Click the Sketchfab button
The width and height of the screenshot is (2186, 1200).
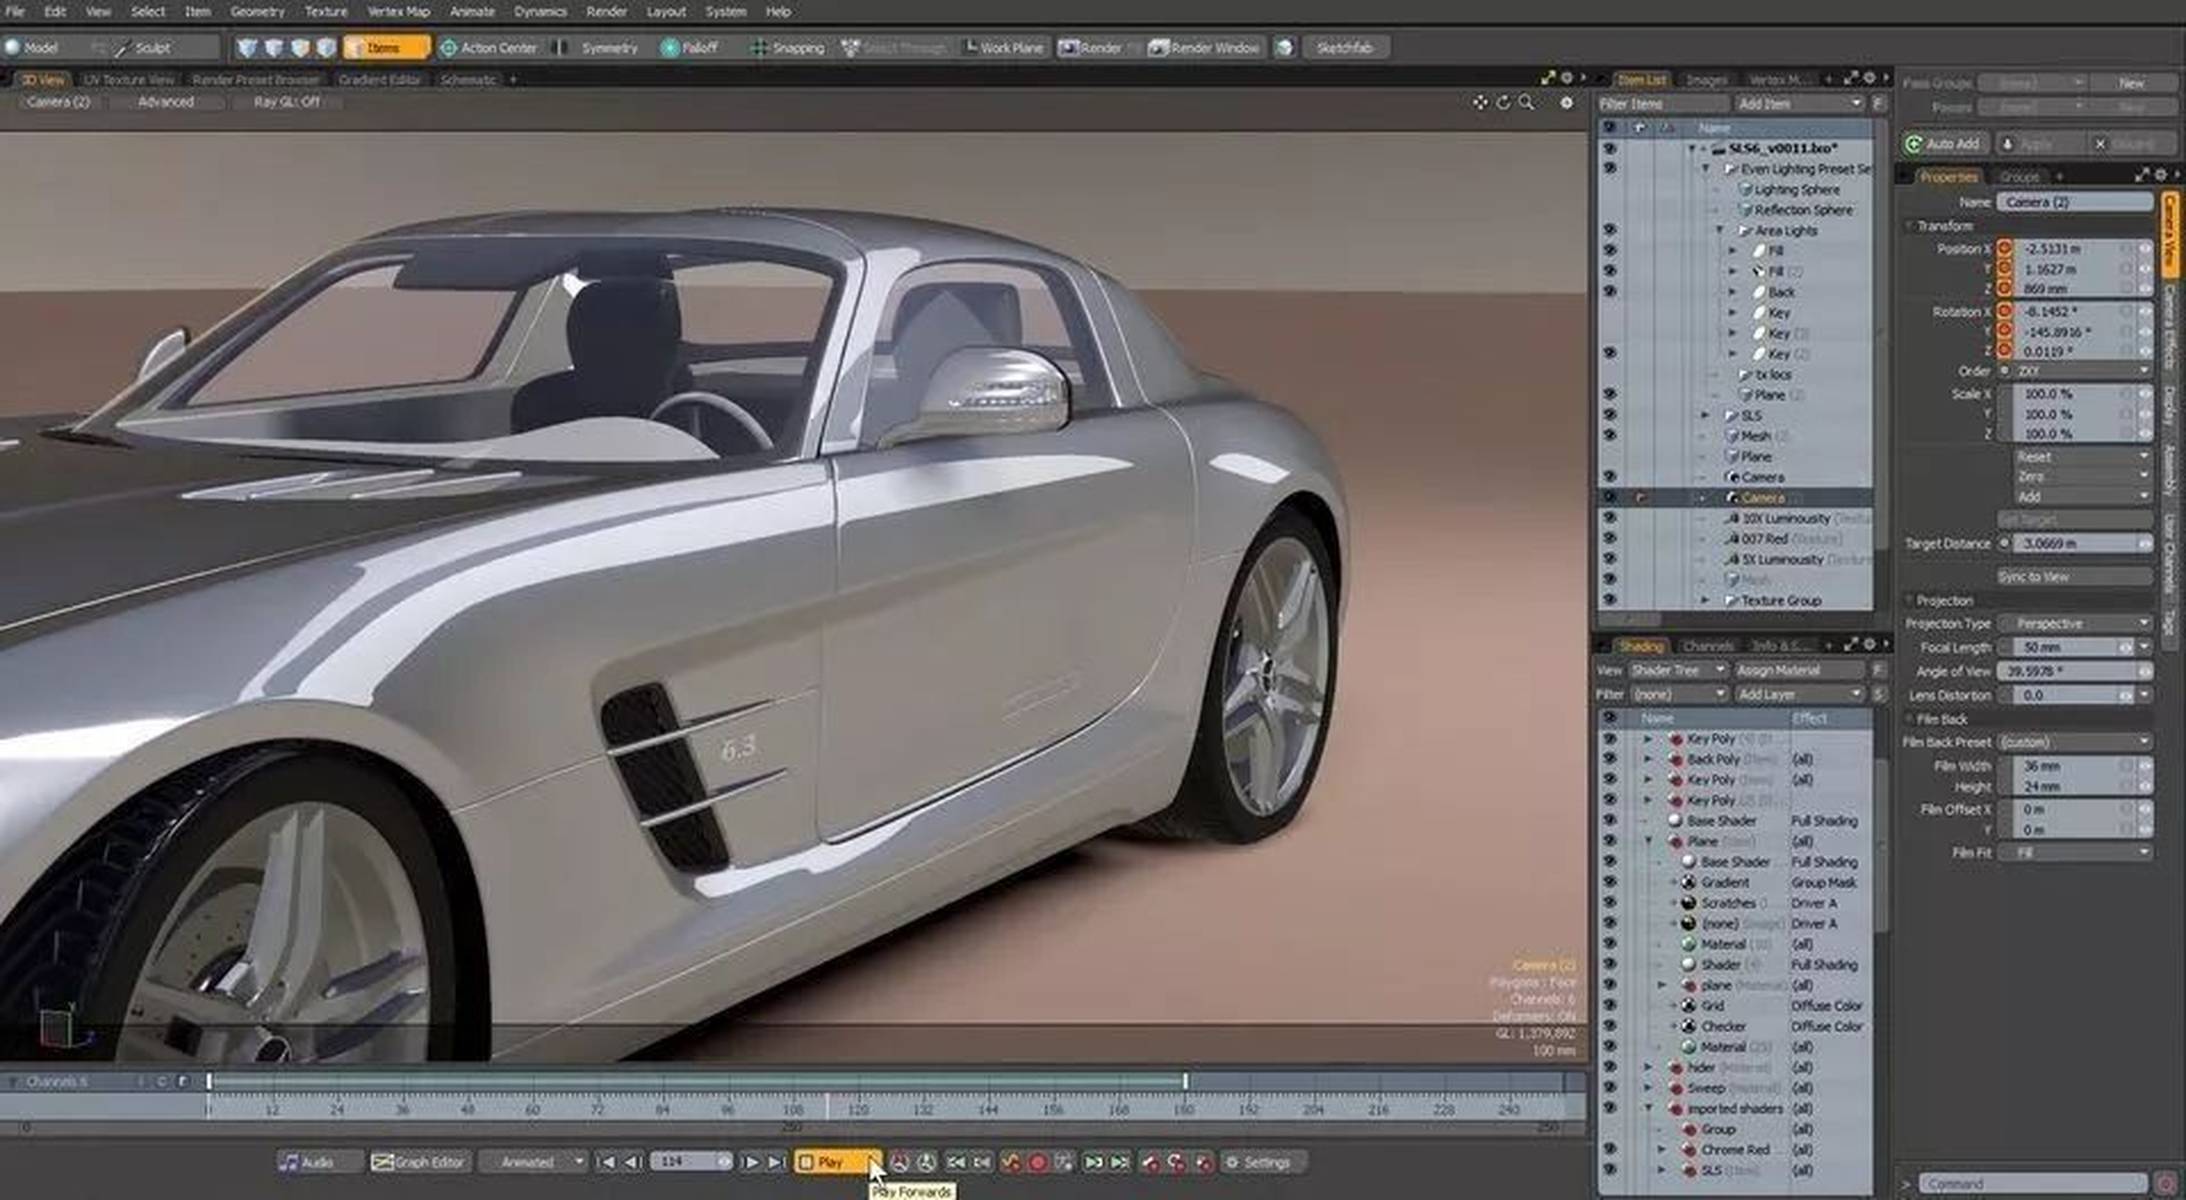pos(1344,47)
